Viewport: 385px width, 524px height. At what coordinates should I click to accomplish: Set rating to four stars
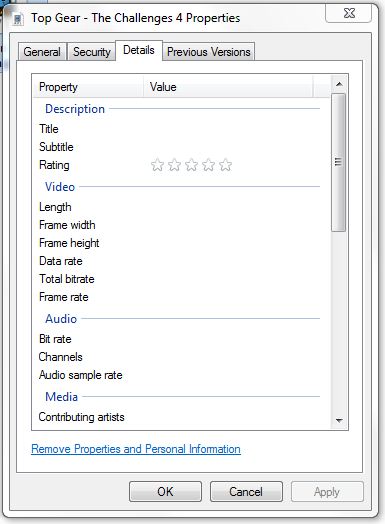coord(209,165)
